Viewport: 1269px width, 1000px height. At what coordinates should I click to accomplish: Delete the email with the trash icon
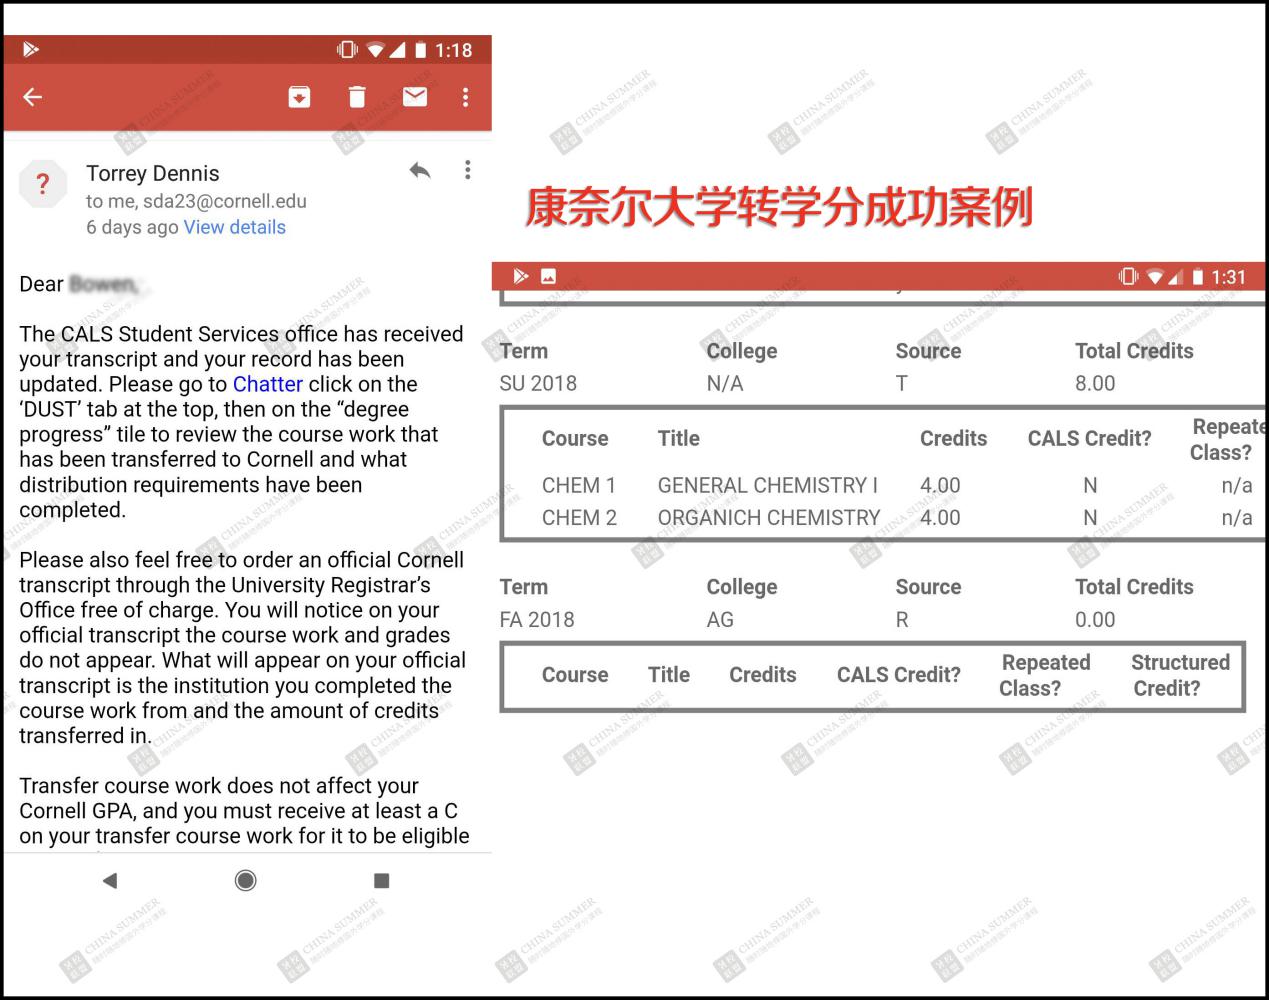357,97
